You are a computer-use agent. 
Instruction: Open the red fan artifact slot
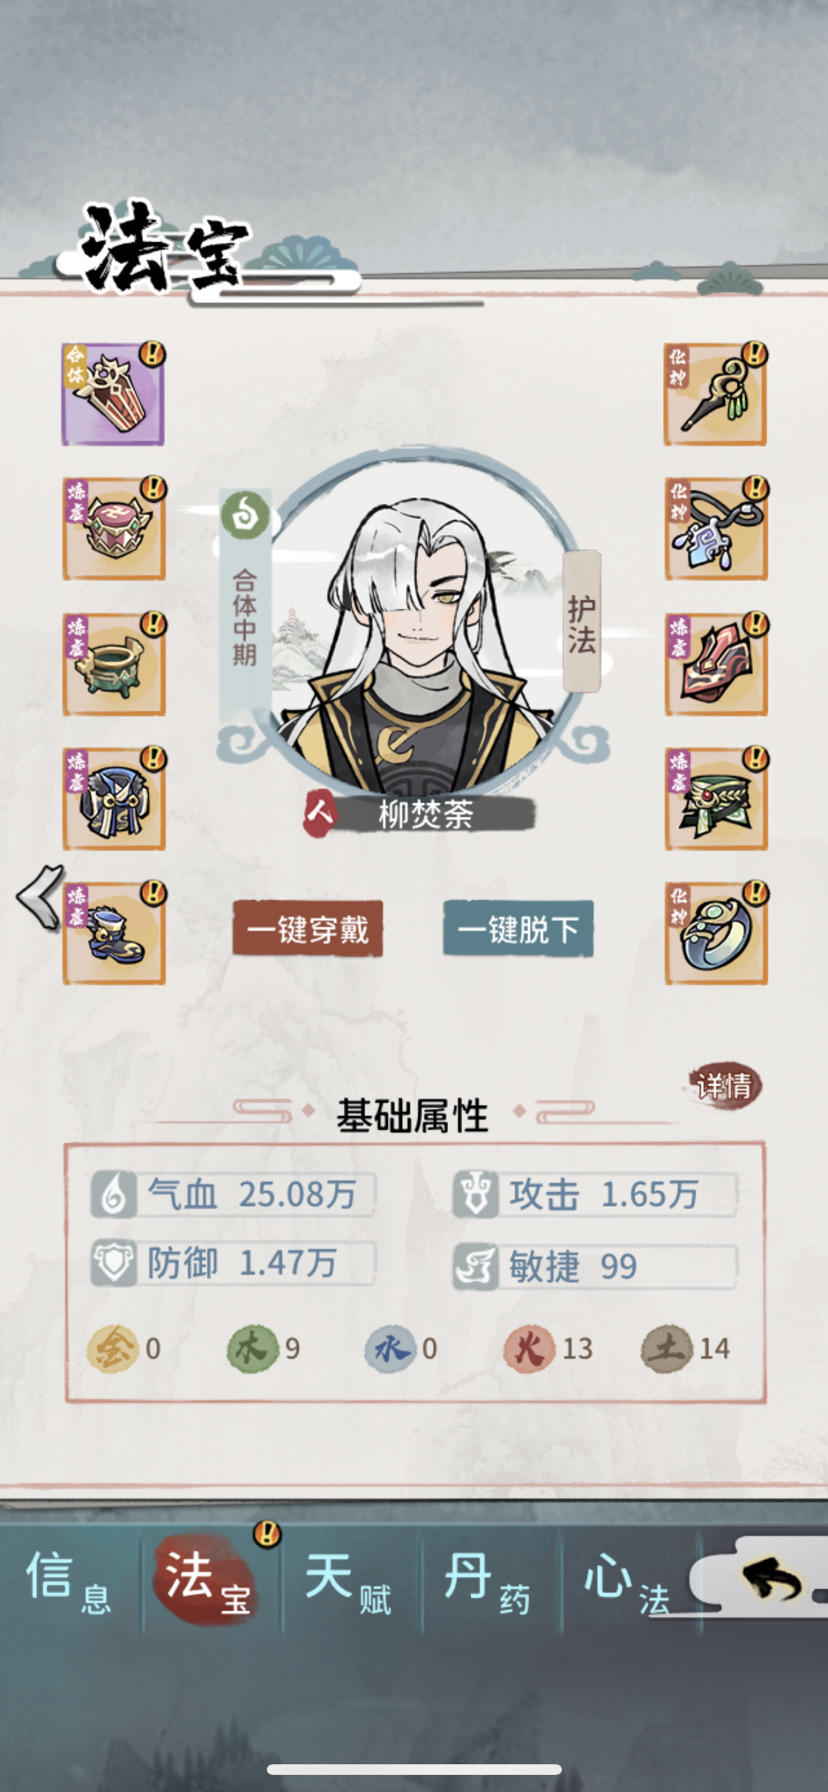click(716, 664)
